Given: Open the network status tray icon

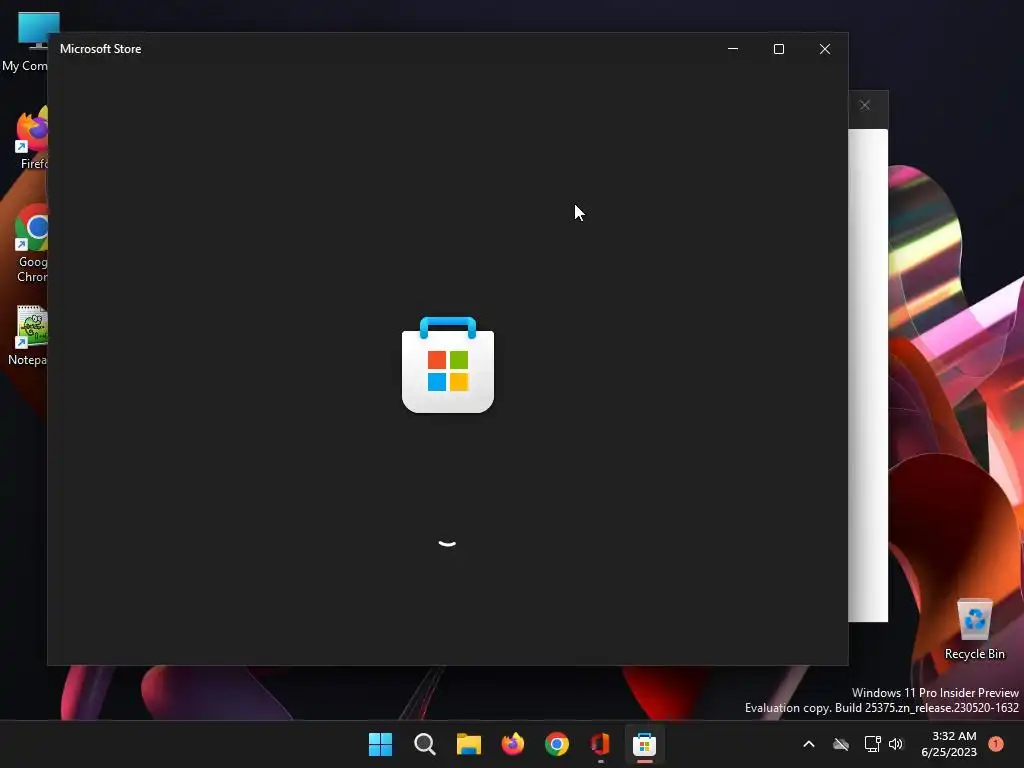Looking at the screenshot, I should (x=872, y=744).
